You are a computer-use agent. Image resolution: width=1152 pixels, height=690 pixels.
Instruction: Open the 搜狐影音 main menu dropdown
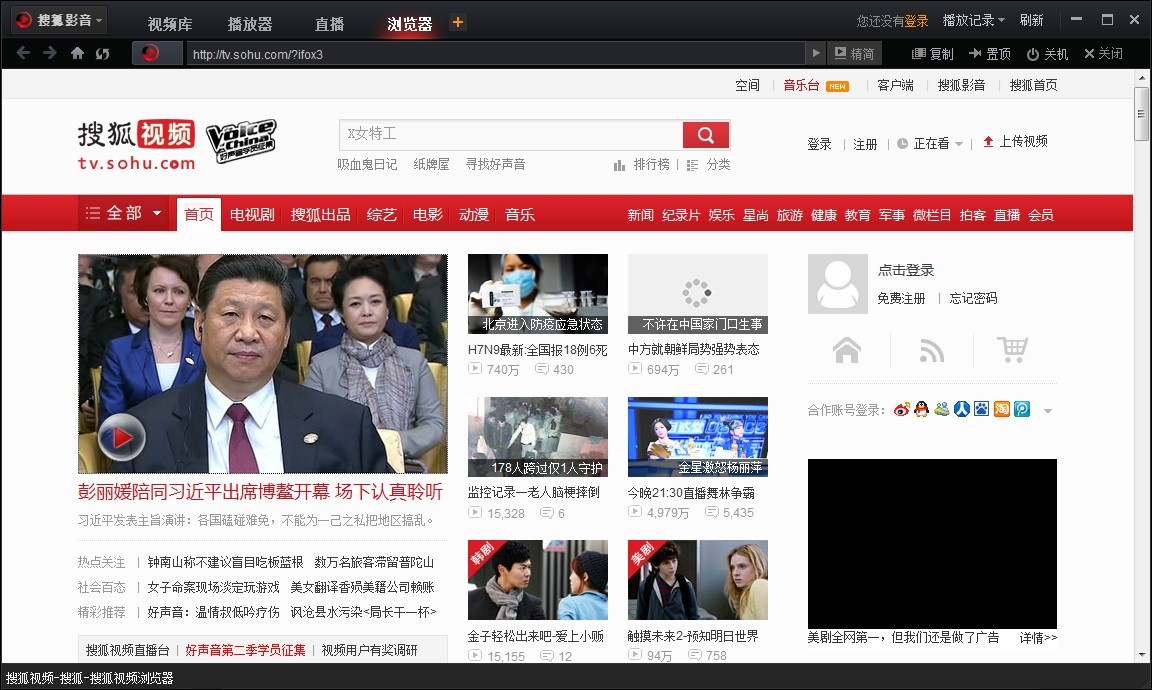click(60, 20)
